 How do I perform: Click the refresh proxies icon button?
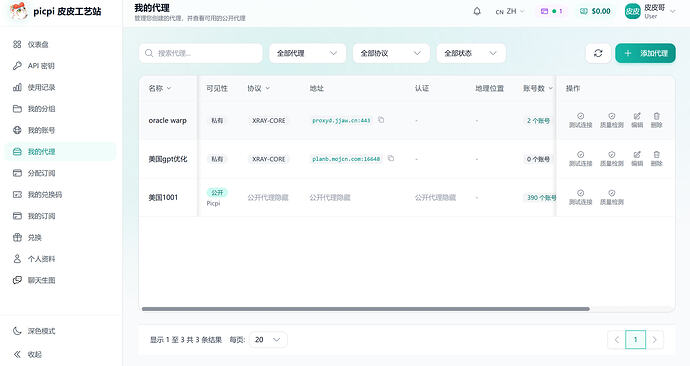pos(598,53)
